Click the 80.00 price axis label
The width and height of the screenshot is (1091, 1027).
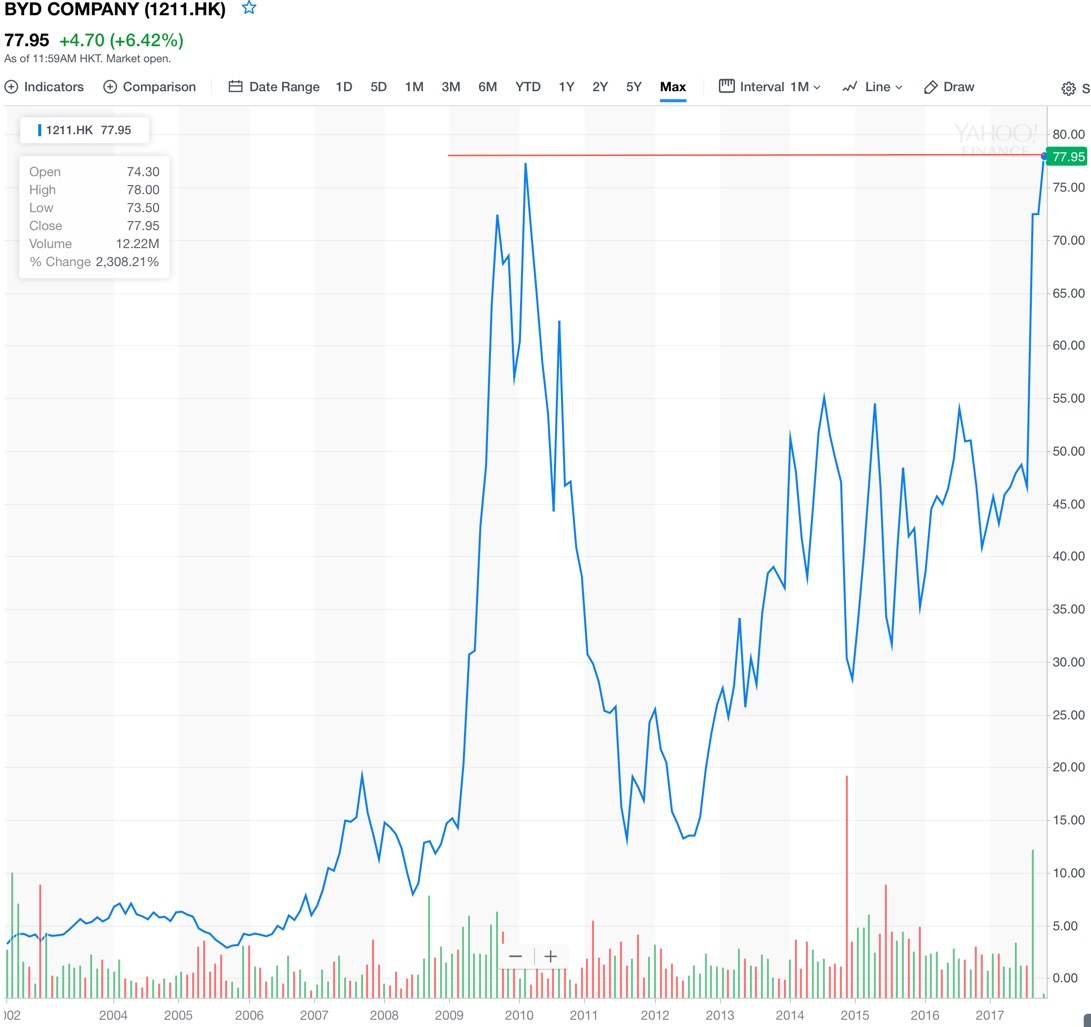click(x=1069, y=134)
